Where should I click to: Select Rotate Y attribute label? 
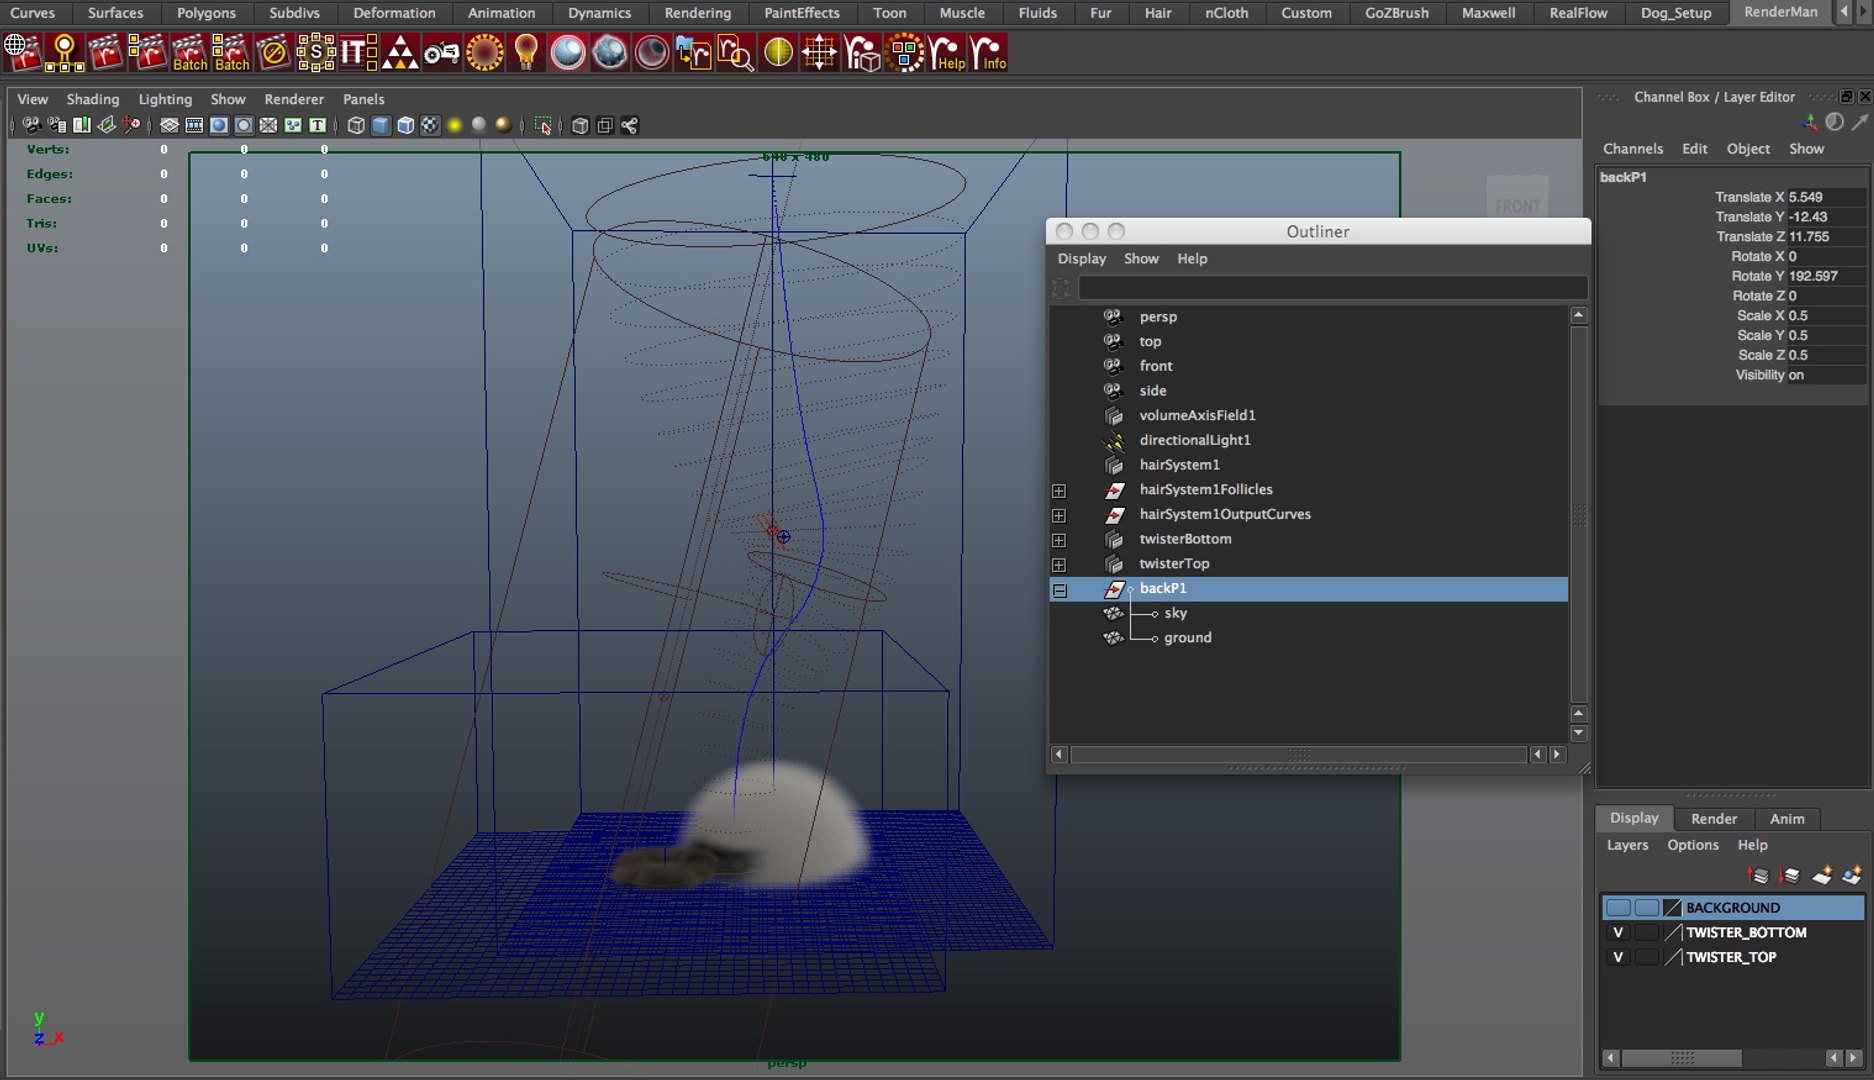(x=1757, y=276)
